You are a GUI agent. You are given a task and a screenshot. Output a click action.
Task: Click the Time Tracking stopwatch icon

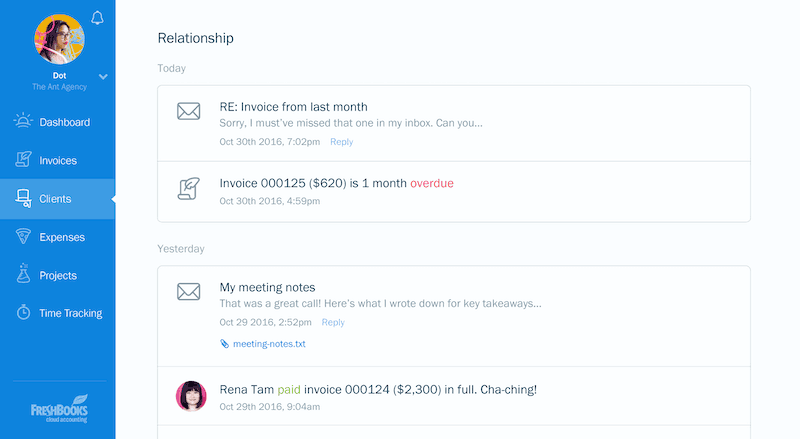[23, 313]
